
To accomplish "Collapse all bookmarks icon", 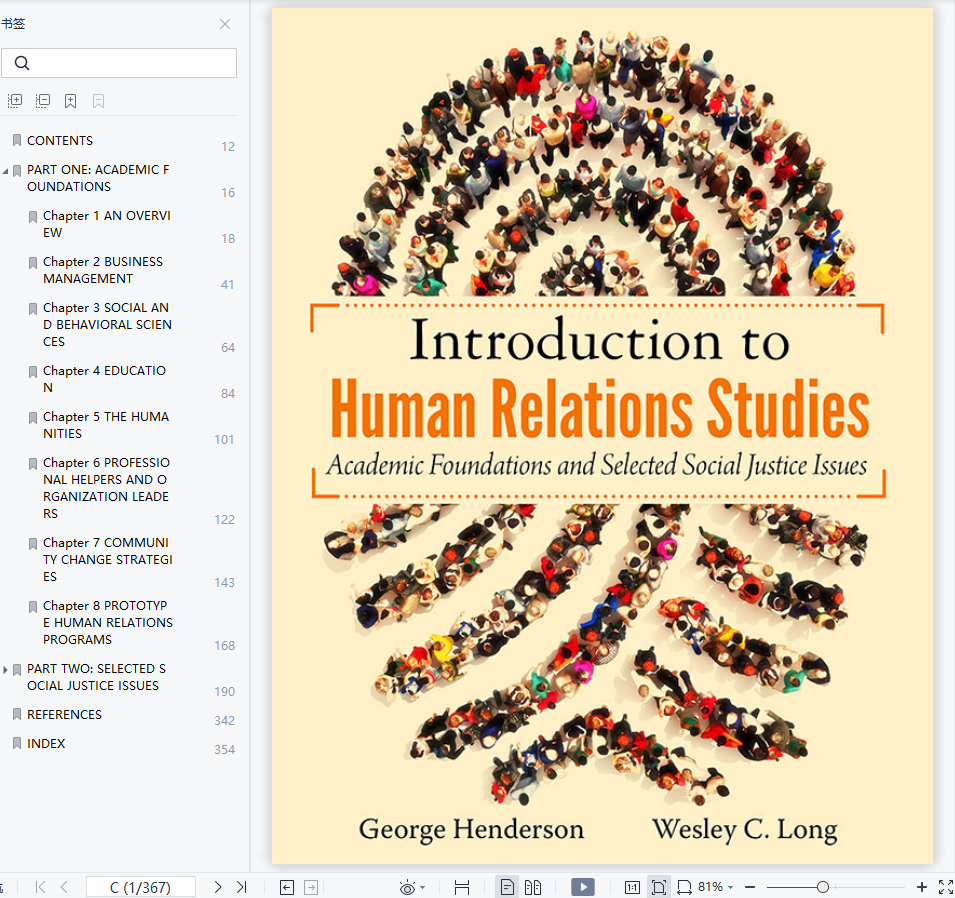I will click(x=43, y=101).
